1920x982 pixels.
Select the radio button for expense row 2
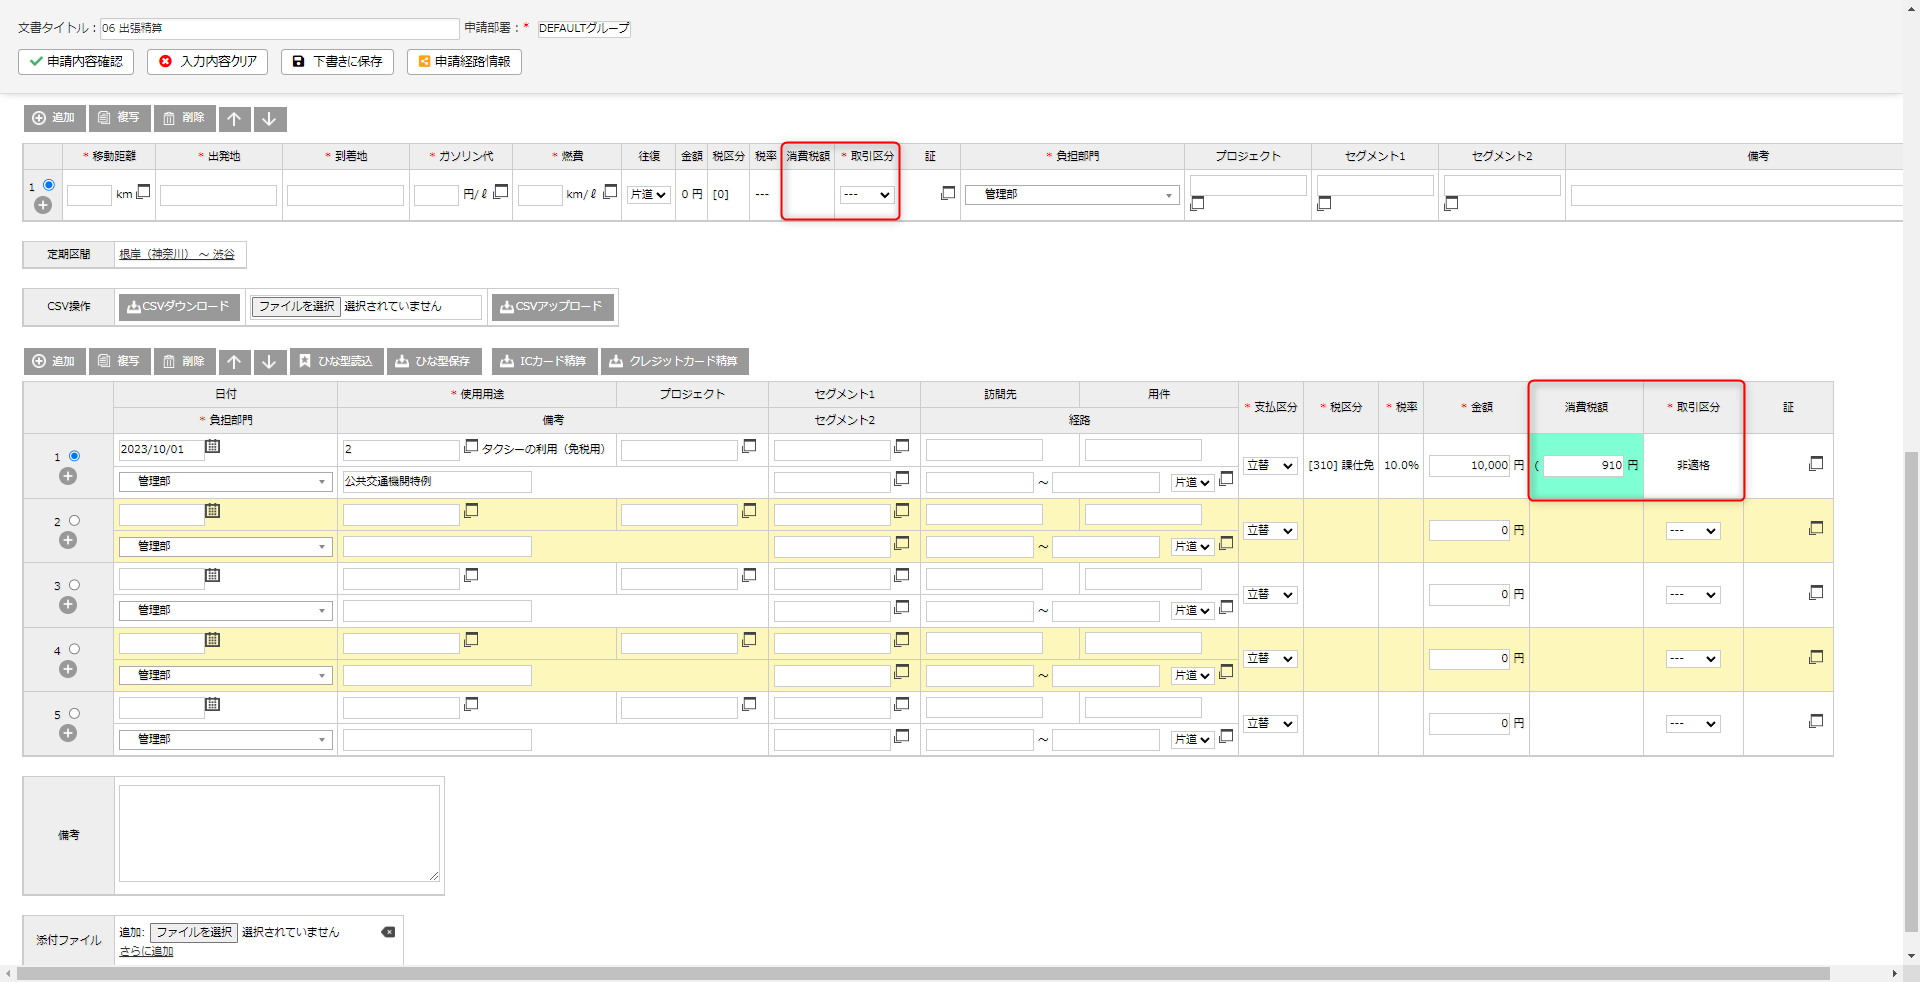click(74, 521)
